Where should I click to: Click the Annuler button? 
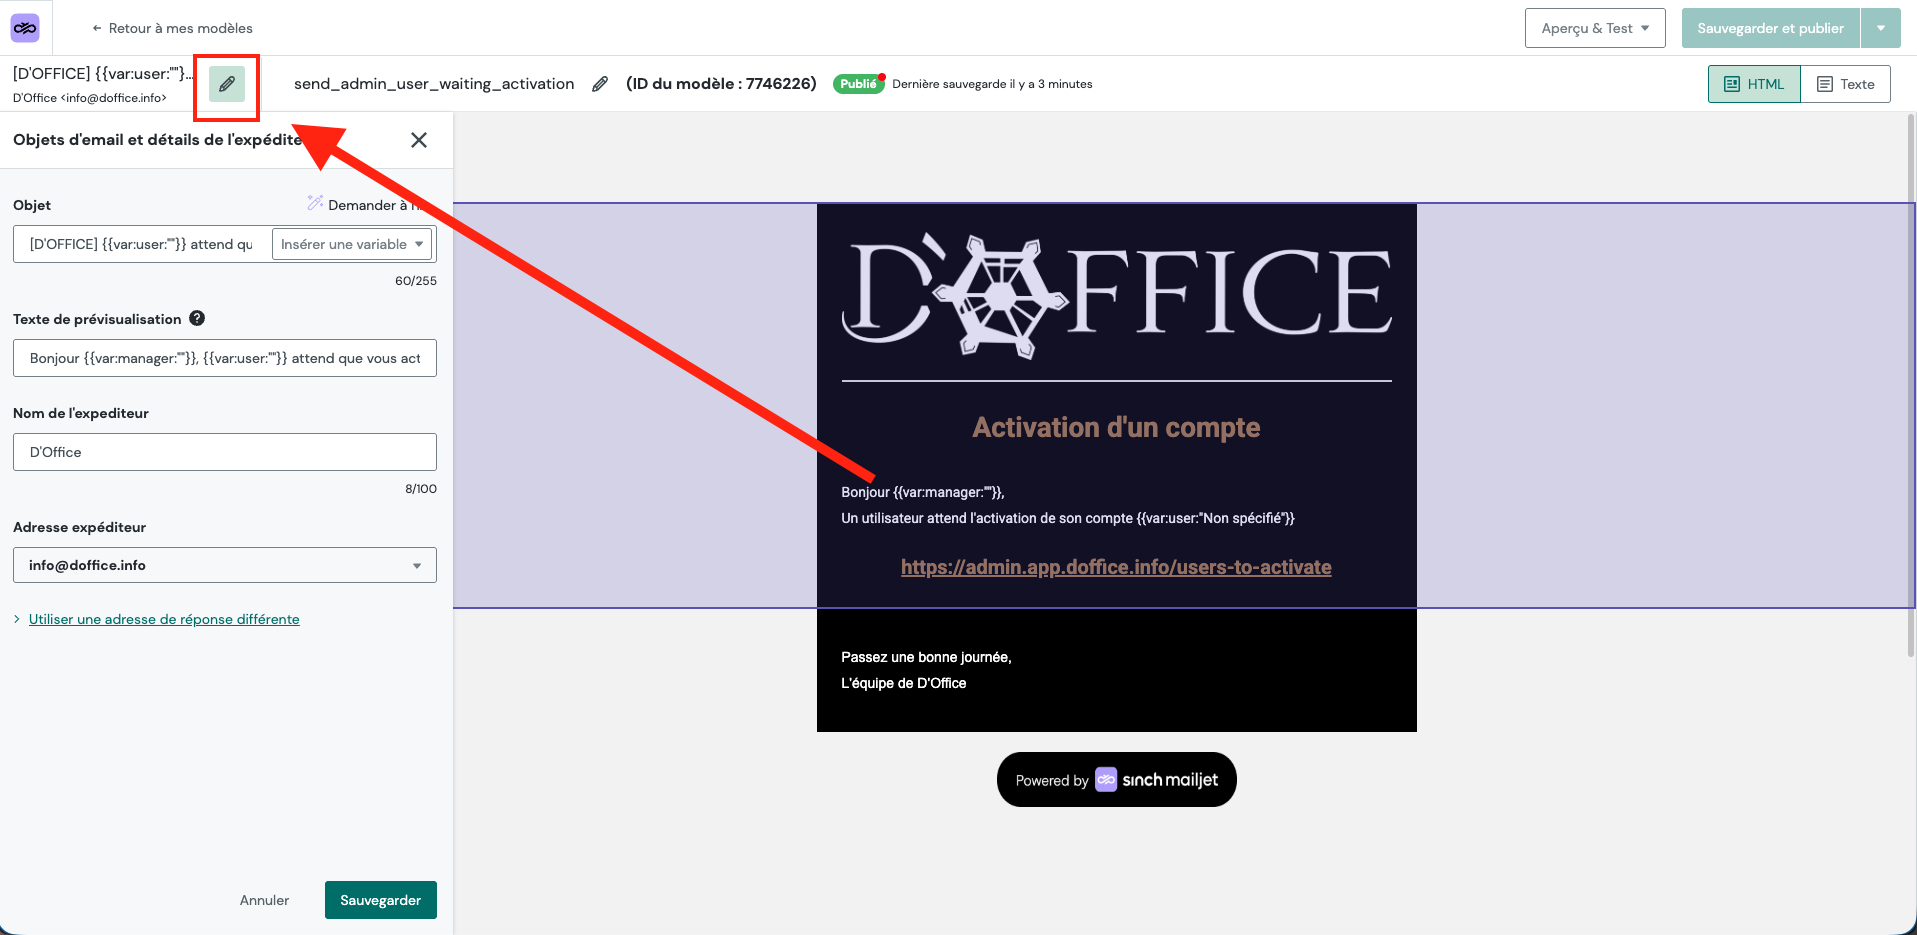pyautogui.click(x=263, y=900)
